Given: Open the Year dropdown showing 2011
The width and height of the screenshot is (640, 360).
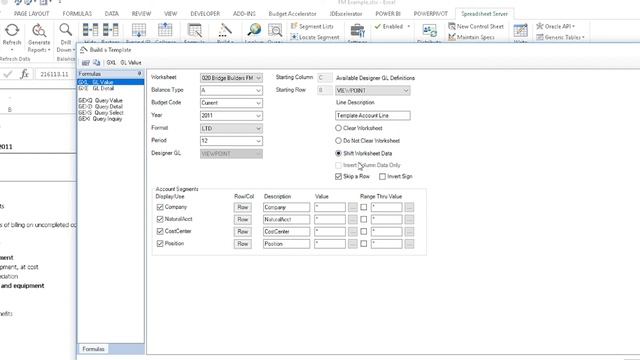Looking at the screenshot, I should 231,116.
